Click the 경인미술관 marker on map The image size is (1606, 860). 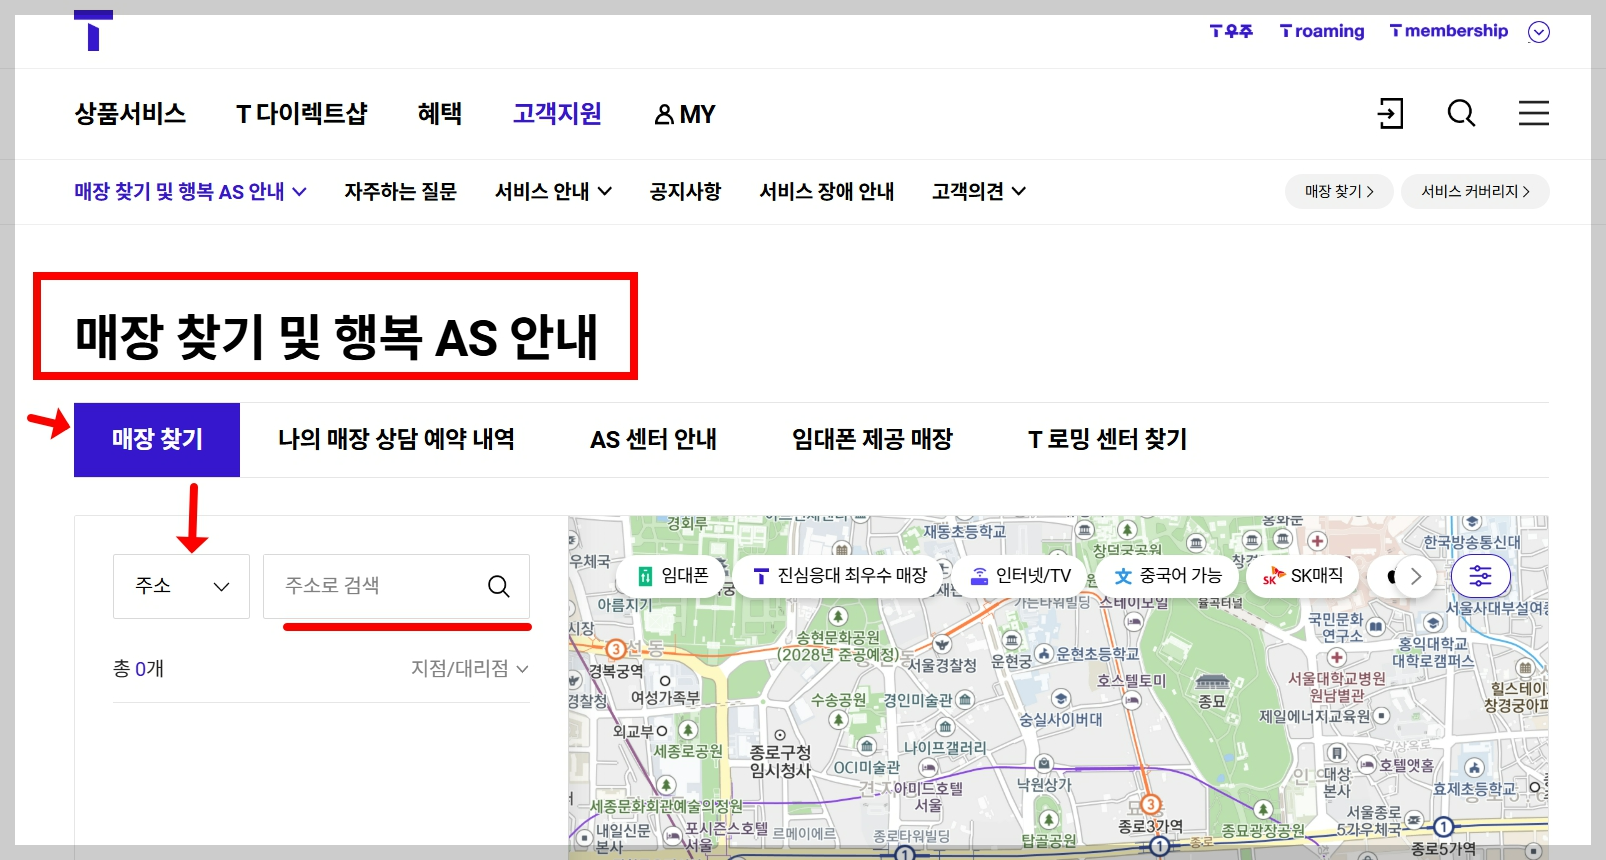point(965,700)
